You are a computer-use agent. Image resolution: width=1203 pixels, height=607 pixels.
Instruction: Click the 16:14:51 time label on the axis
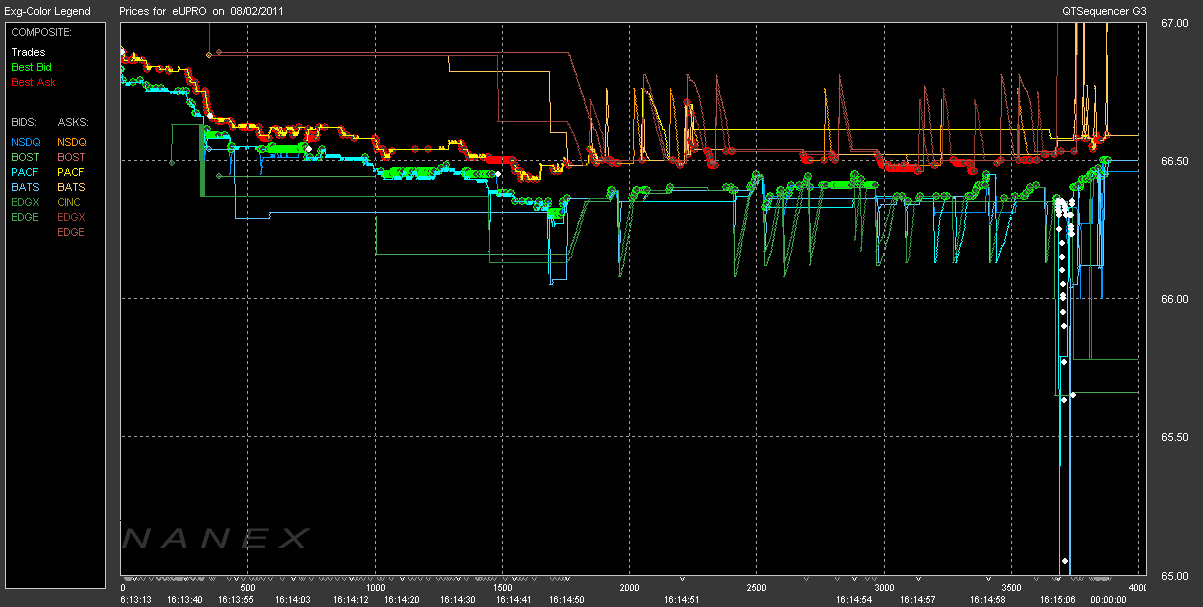point(683,599)
